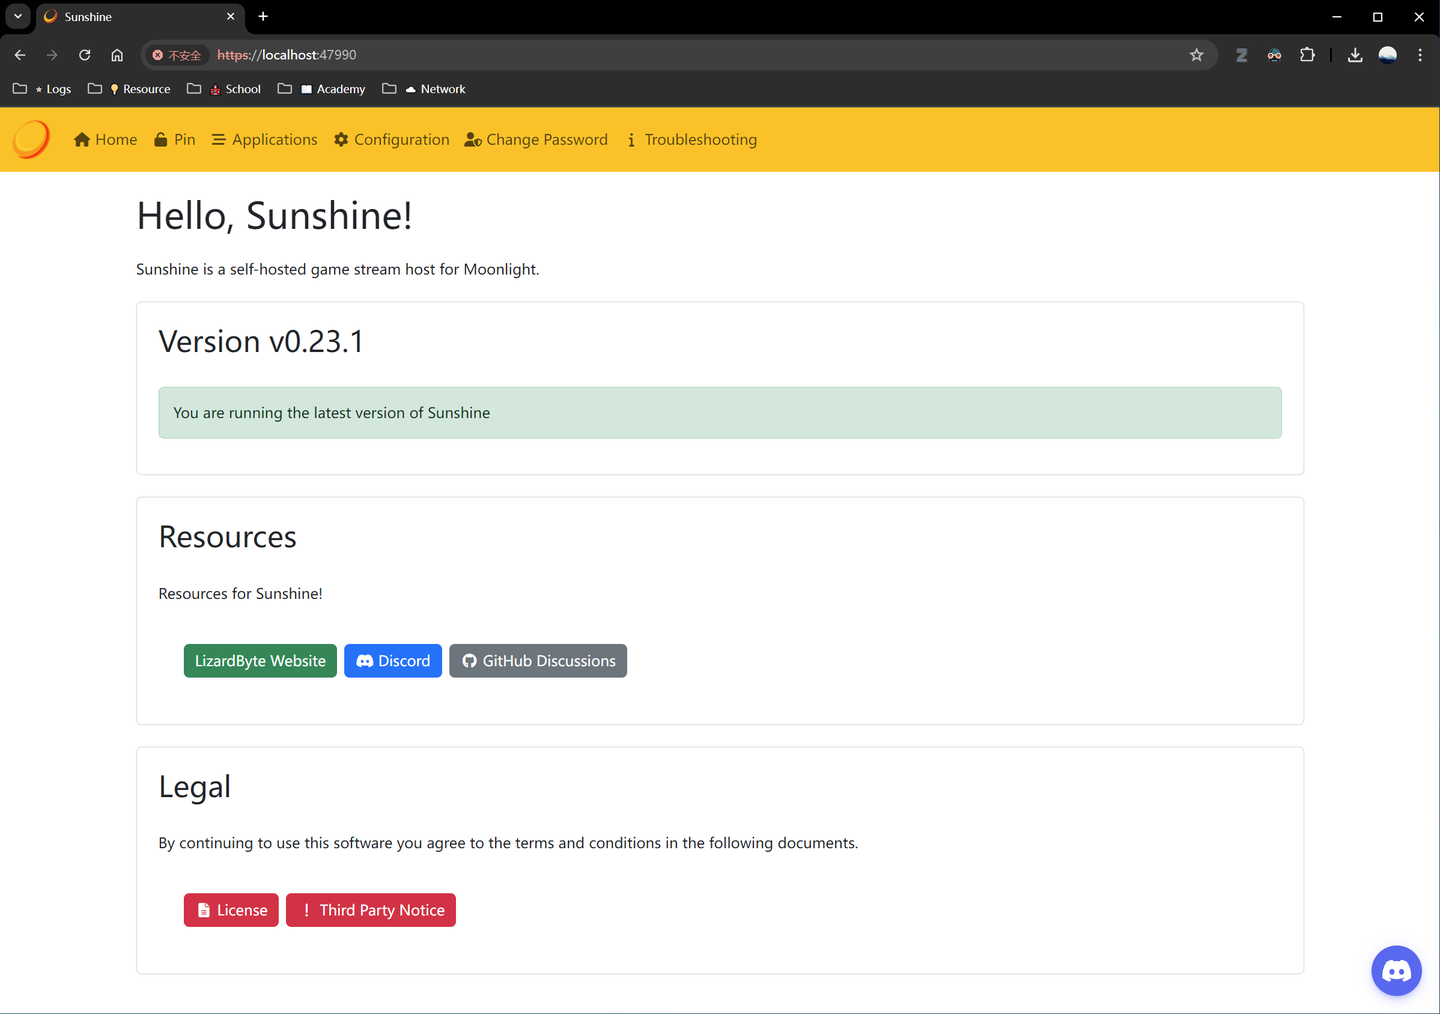Image resolution: width=1440 pixels, height=1014 pixels.
Task: Open the browser three-dot menu
Action: pyautogui.click(x=1420, y=55)
